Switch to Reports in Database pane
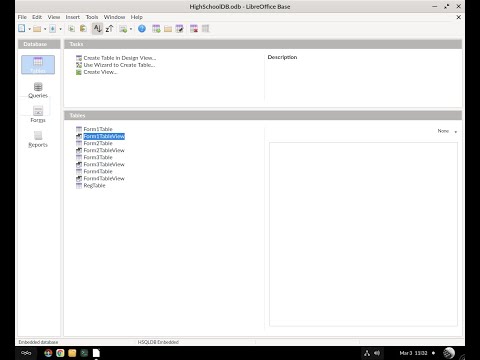The image size is (480, 360). [38, 139]
